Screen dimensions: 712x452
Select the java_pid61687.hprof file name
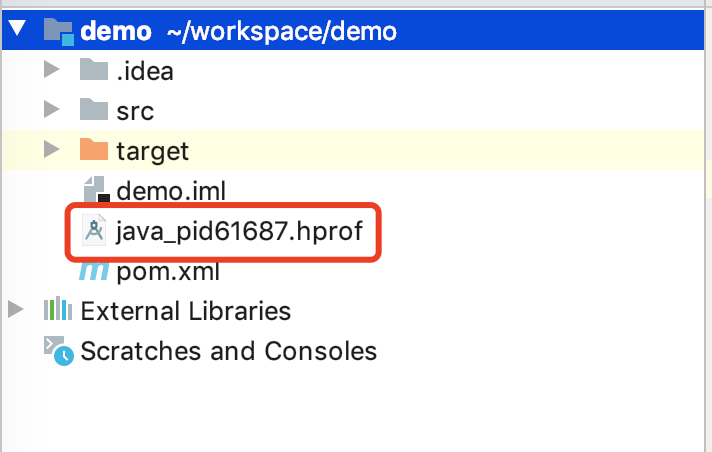tap(239, 232)
